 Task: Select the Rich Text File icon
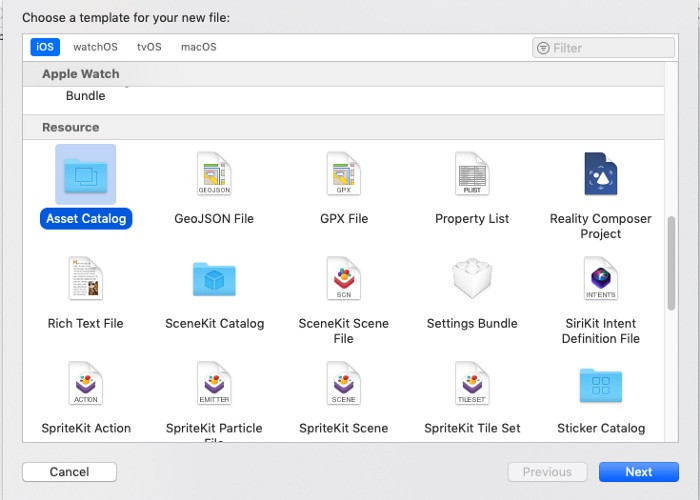point(86,278)
